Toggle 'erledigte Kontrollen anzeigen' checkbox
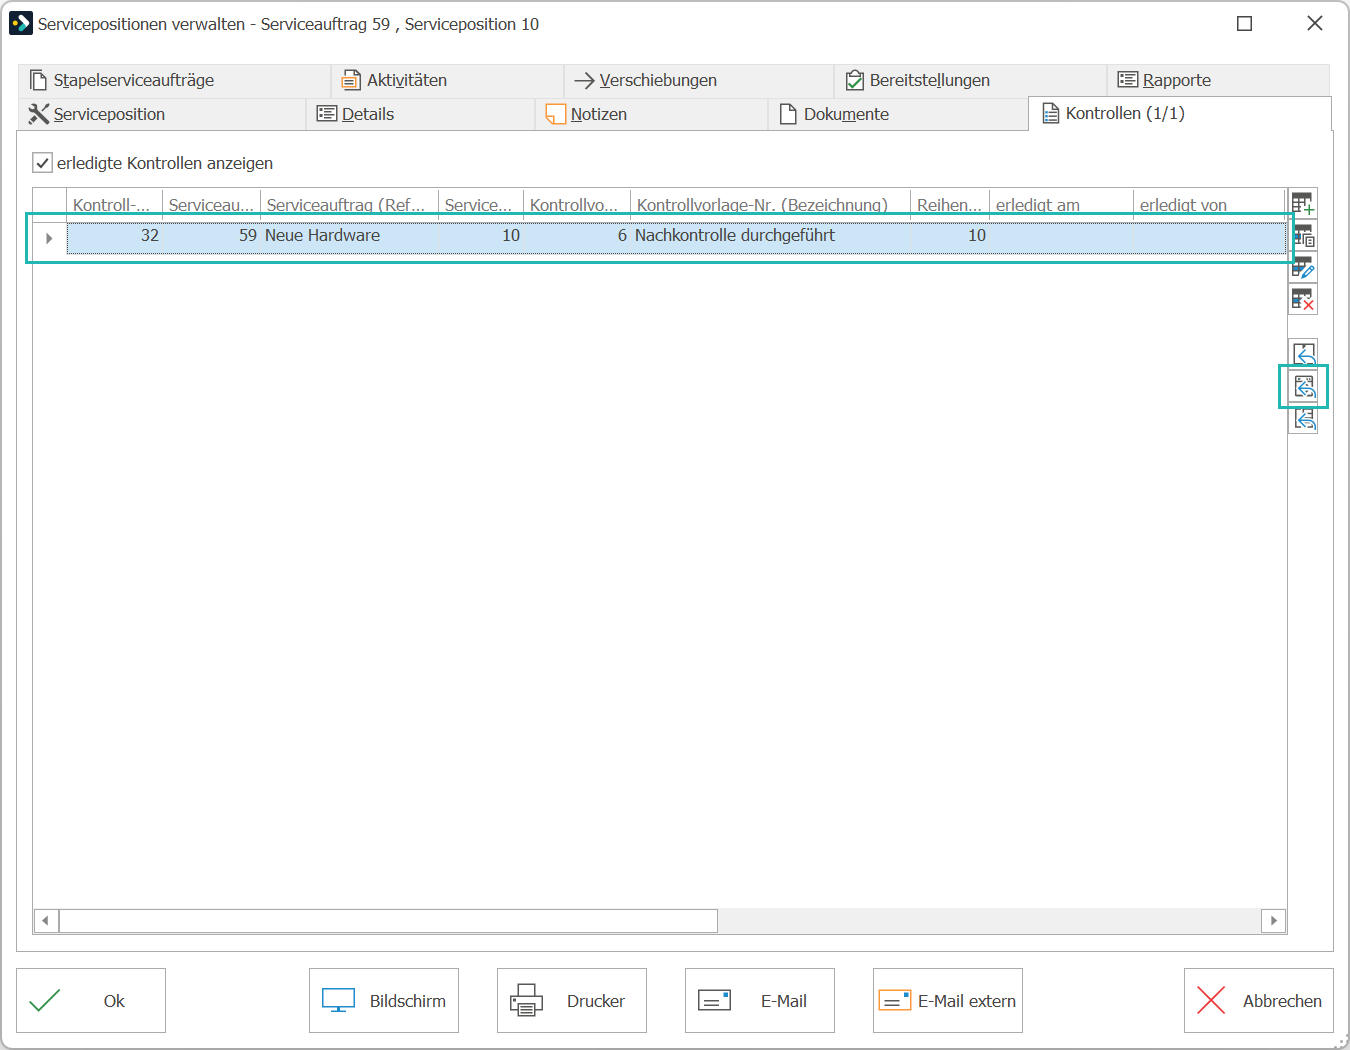Viewport: 1350px width, 1050px height. [x=42, y=162]
